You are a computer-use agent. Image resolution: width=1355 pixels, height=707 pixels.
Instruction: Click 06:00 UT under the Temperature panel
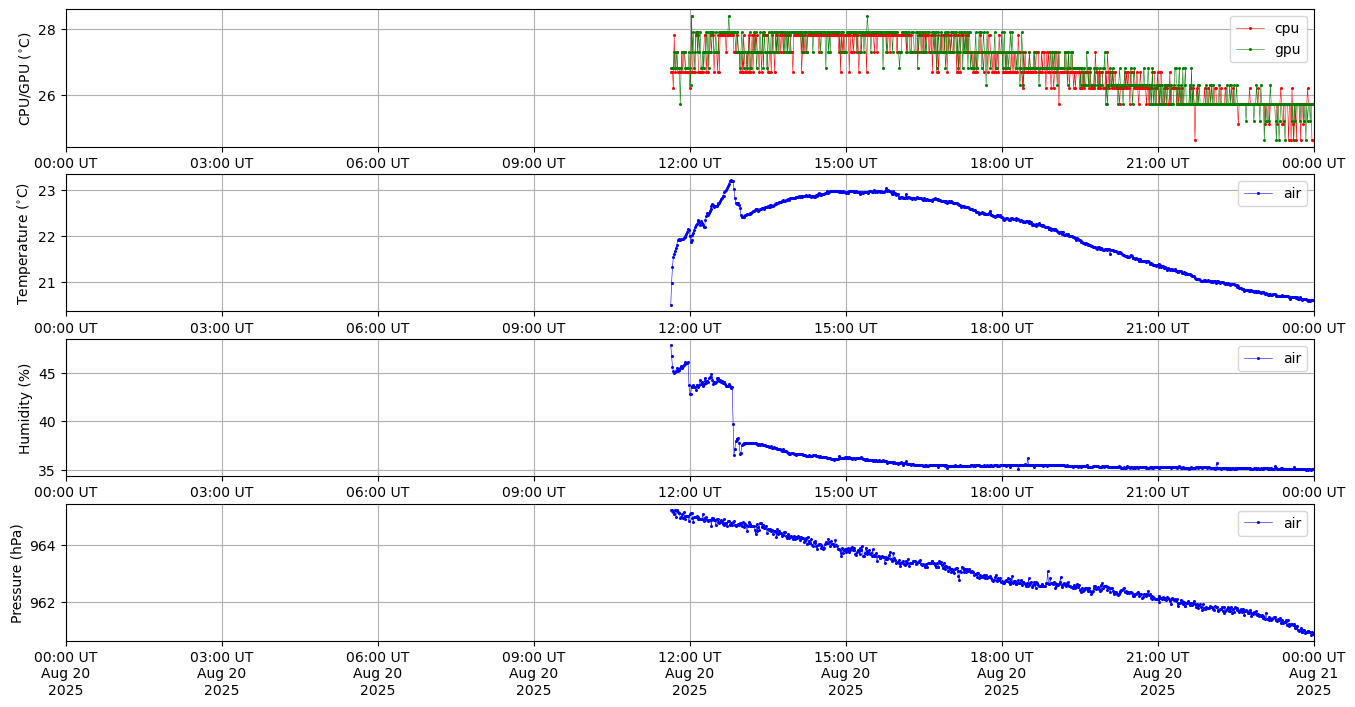tap(378, 328)
